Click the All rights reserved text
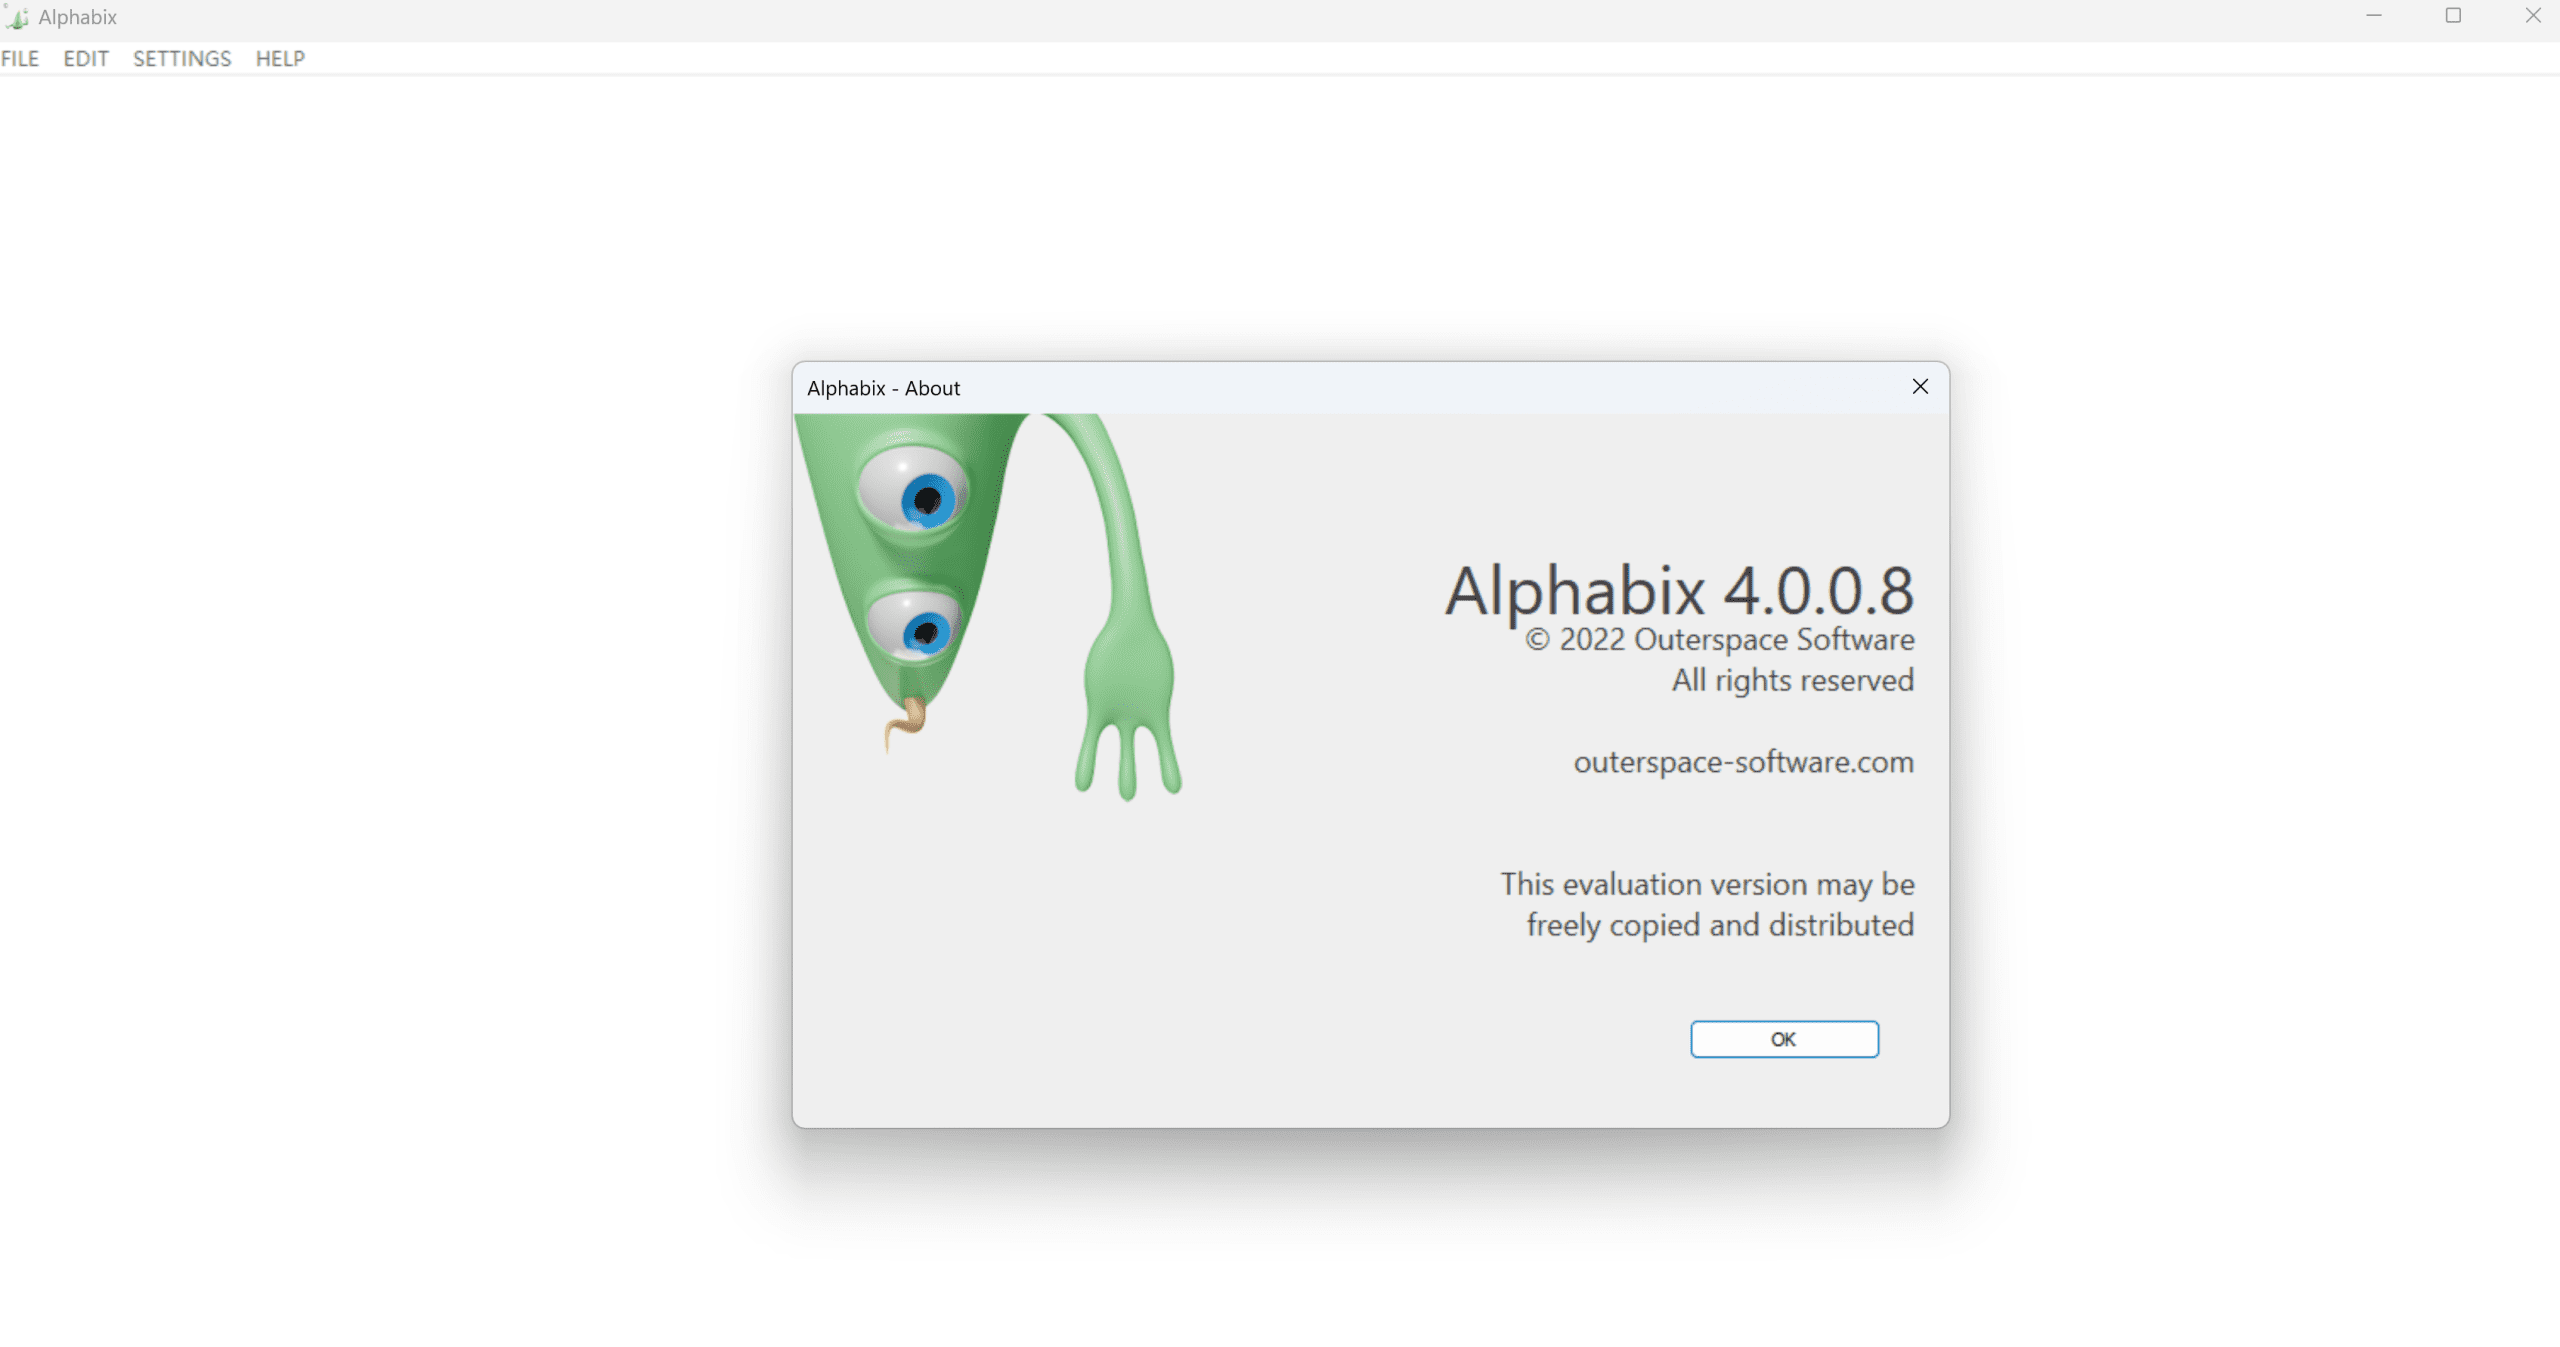Viewport: 2560px width, 1347px height. point(1793,681)
